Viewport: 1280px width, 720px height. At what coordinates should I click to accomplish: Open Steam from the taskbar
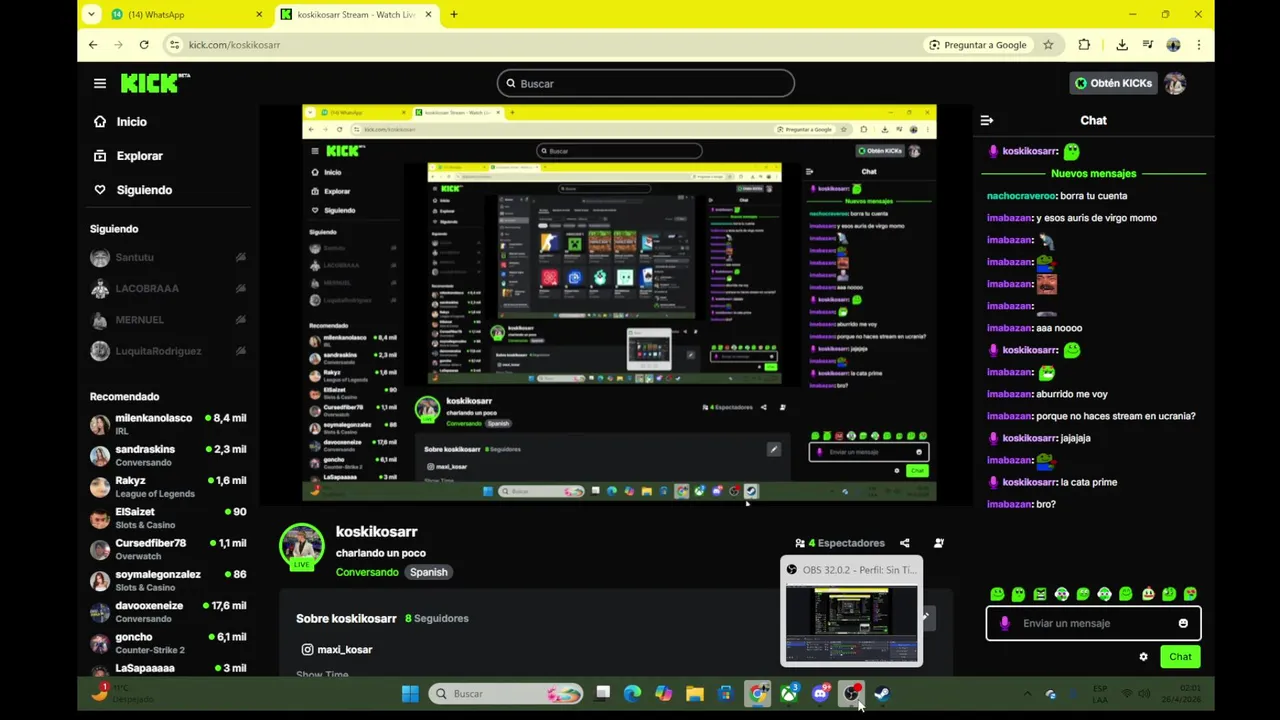click(882, 693)
